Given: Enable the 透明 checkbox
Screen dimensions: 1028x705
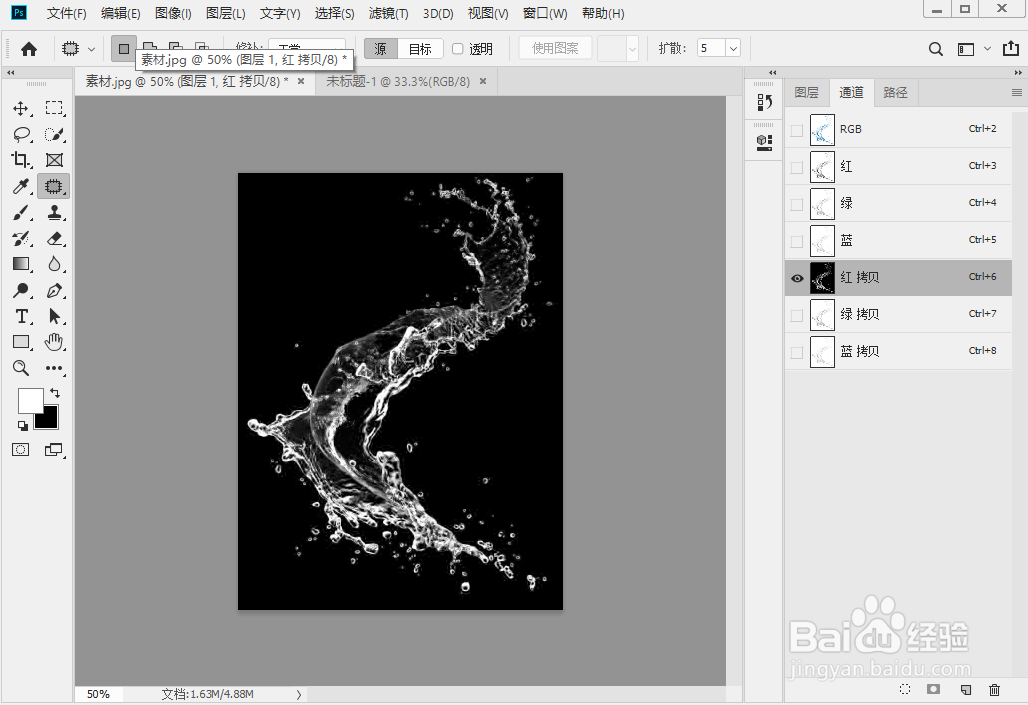Looking at the screenshot, I should pyautogui.click(x=458, y=49).
